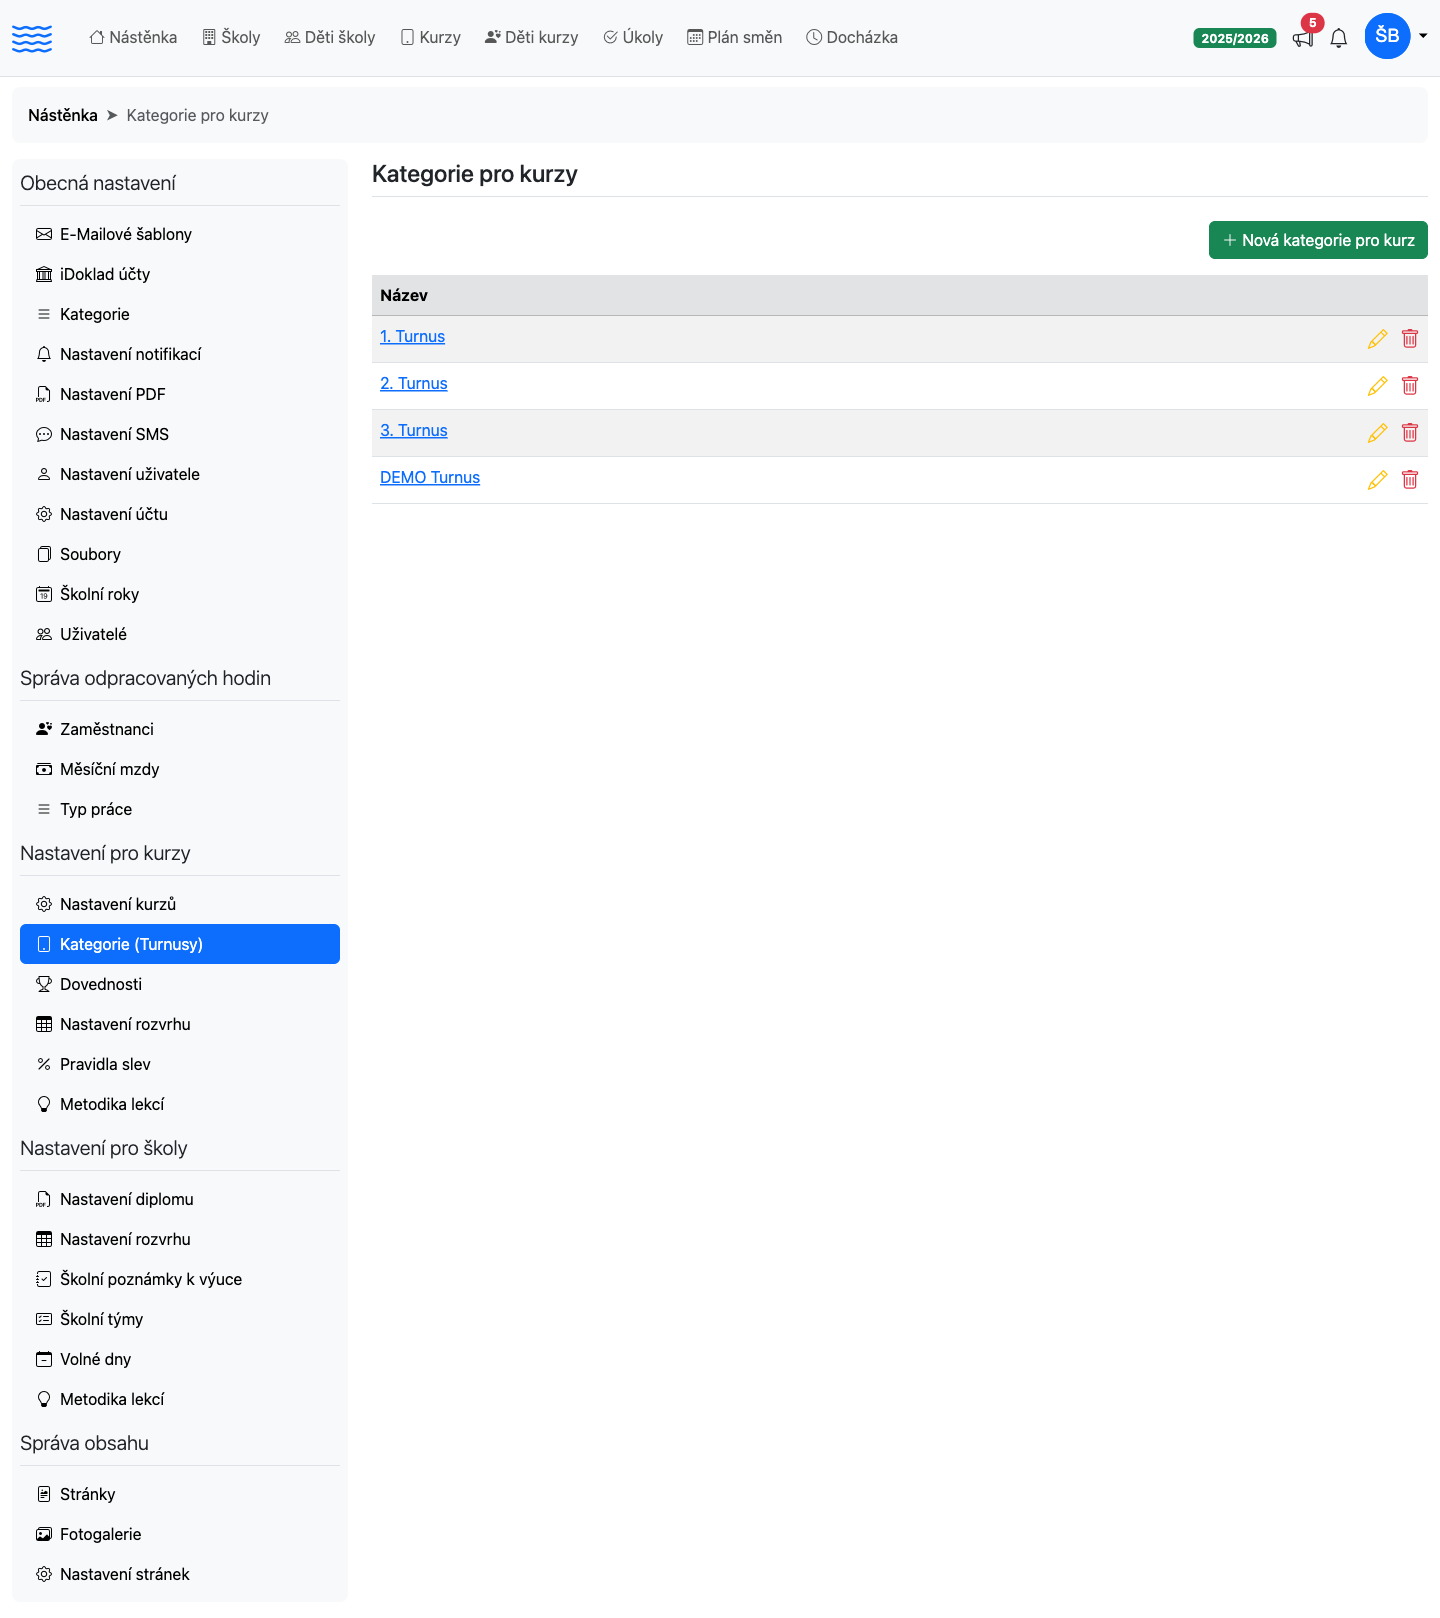This screenshot has width=1440, height=1618.
Task: Click the edit pencil for 1. Turnus
Action: 1377,339
